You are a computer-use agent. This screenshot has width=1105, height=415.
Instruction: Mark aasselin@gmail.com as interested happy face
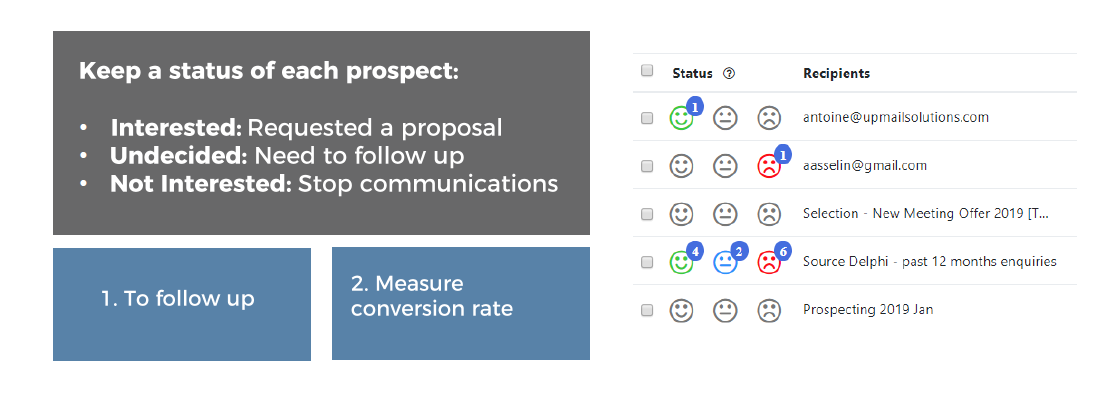[681, 166]
